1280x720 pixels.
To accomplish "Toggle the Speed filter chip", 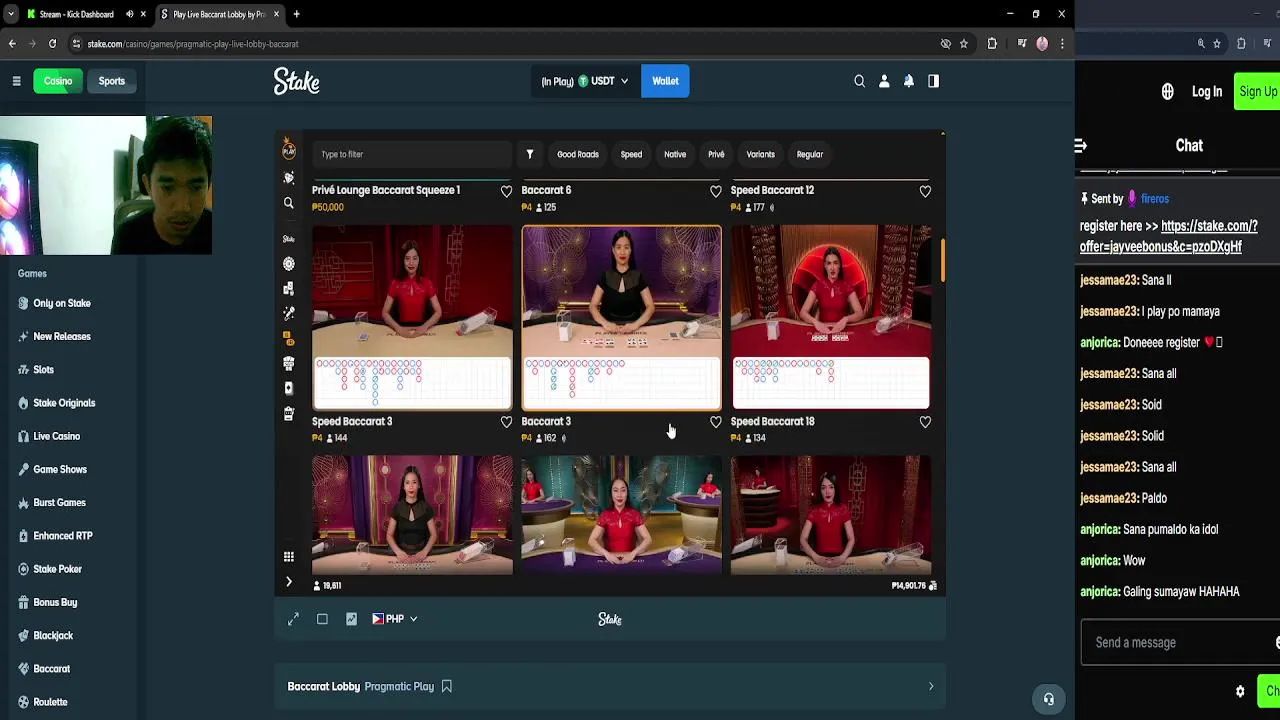I will click(x=631, y=154).
